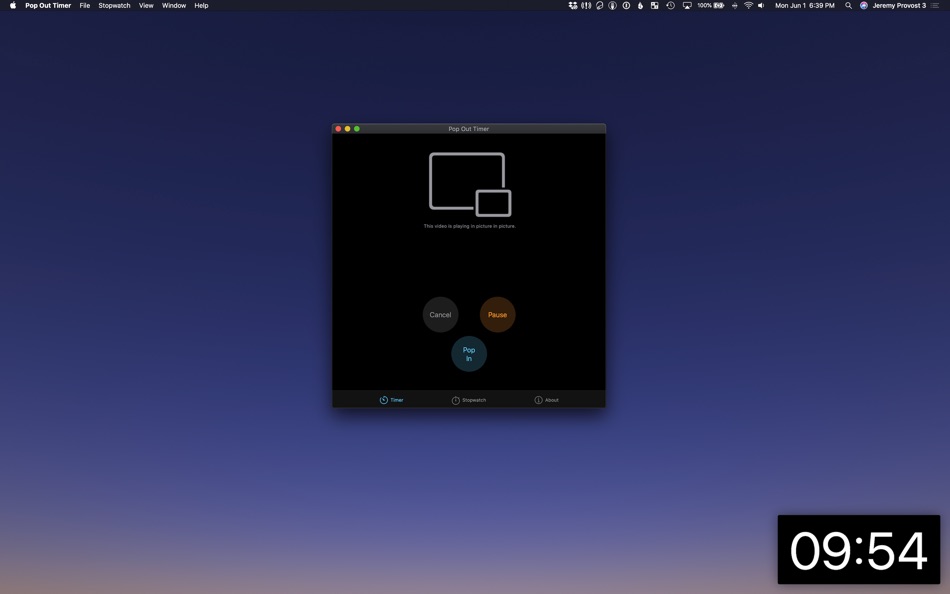This screenshot has width=950, height=594.
Task: Switch to the Timer tab
Action: [x=391, y=400]
